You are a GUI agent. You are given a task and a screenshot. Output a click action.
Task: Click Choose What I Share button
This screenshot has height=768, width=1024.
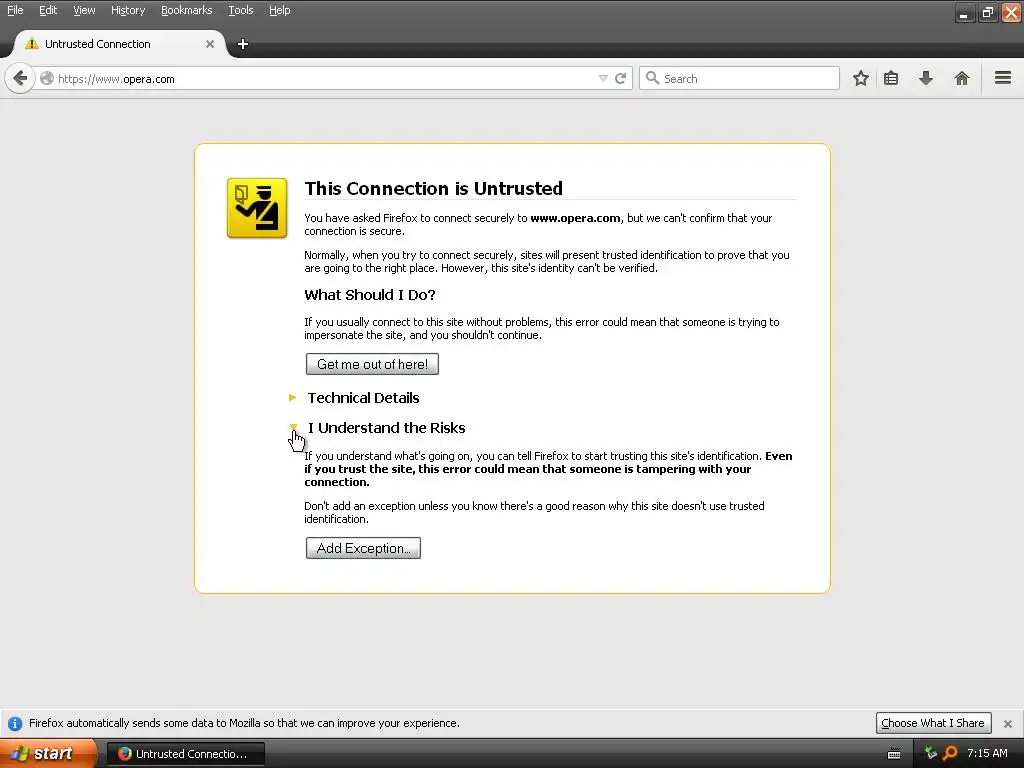pos(933,723)
